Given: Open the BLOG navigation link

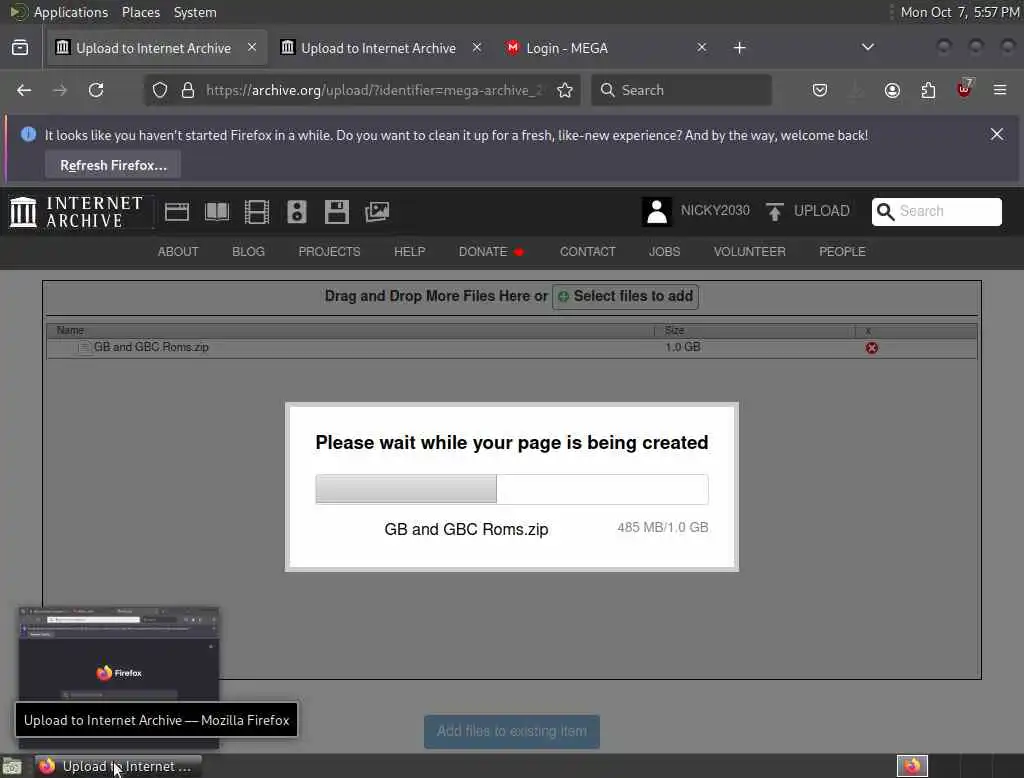Looking at the screenshot, I should [x=248, y=251].
